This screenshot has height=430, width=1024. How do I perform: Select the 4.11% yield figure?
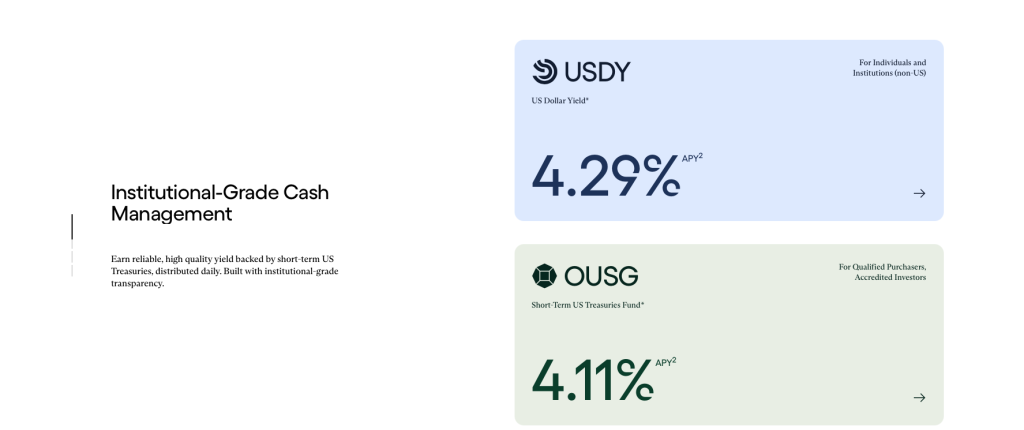click(x=592, y=379)
